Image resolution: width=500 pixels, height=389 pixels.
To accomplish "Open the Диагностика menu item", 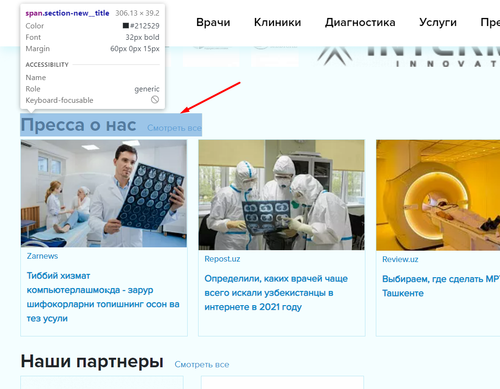I will (360, 22).
